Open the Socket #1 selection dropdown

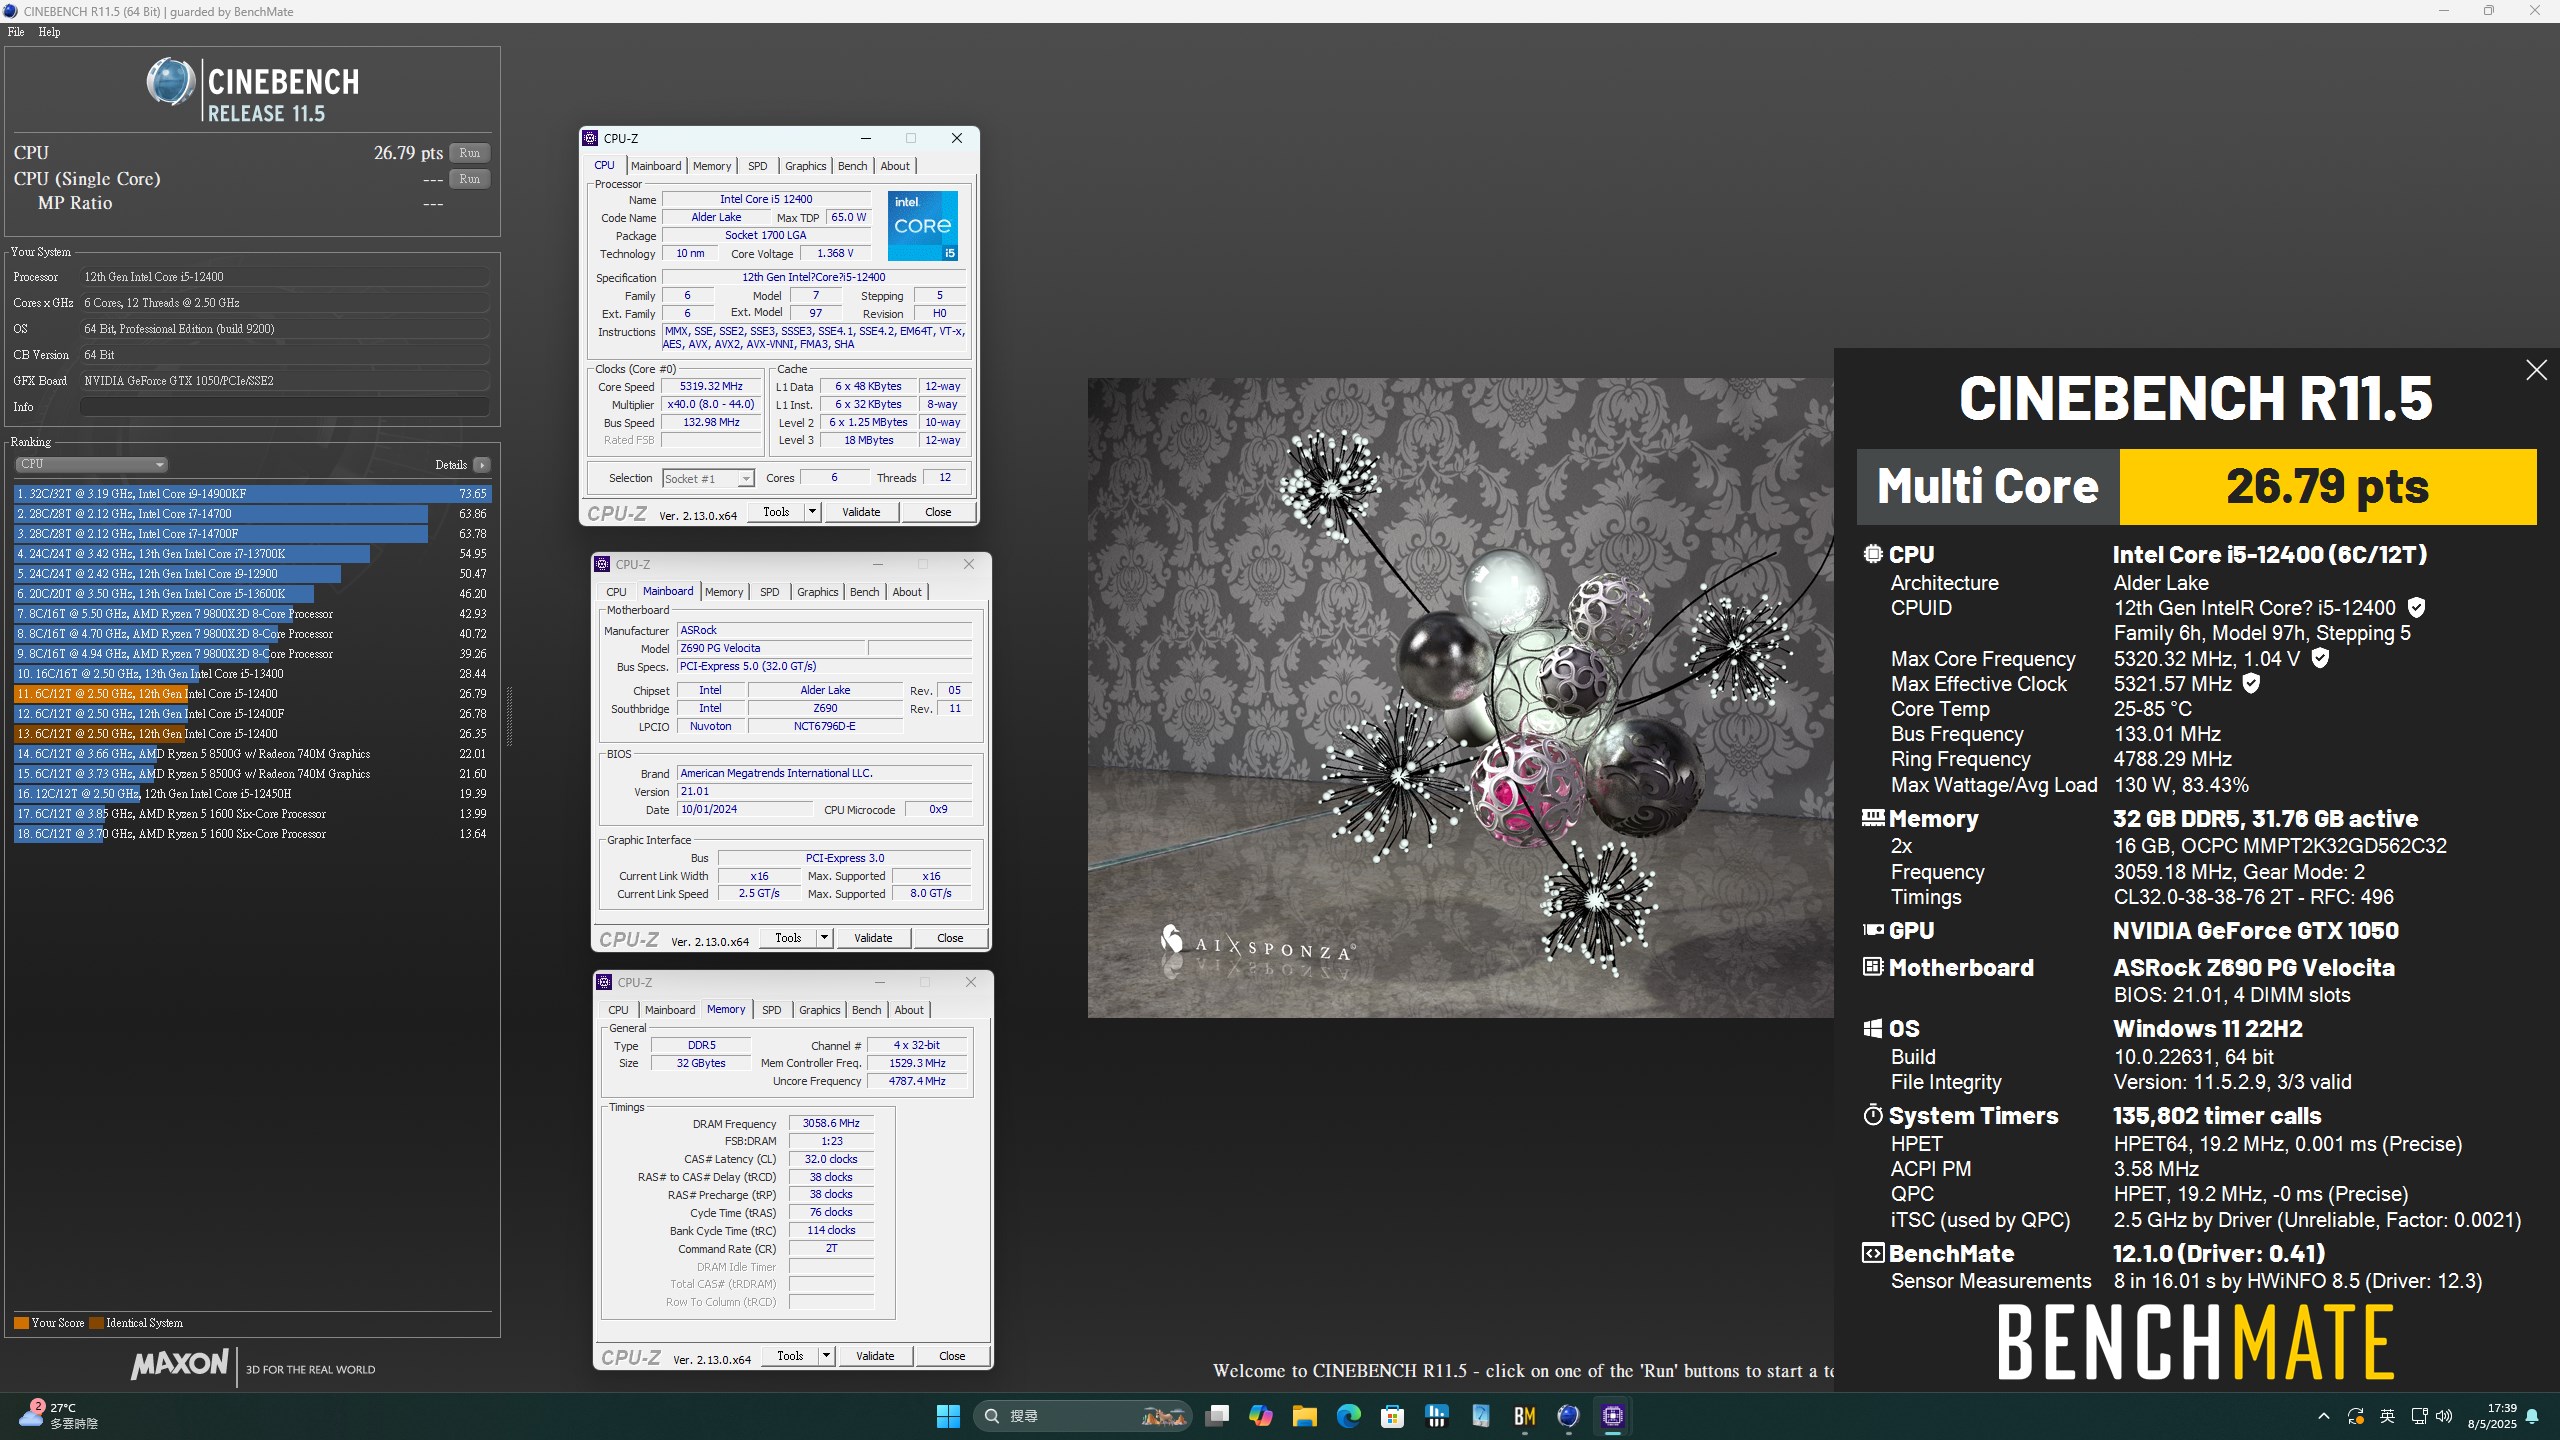(708, 478)
